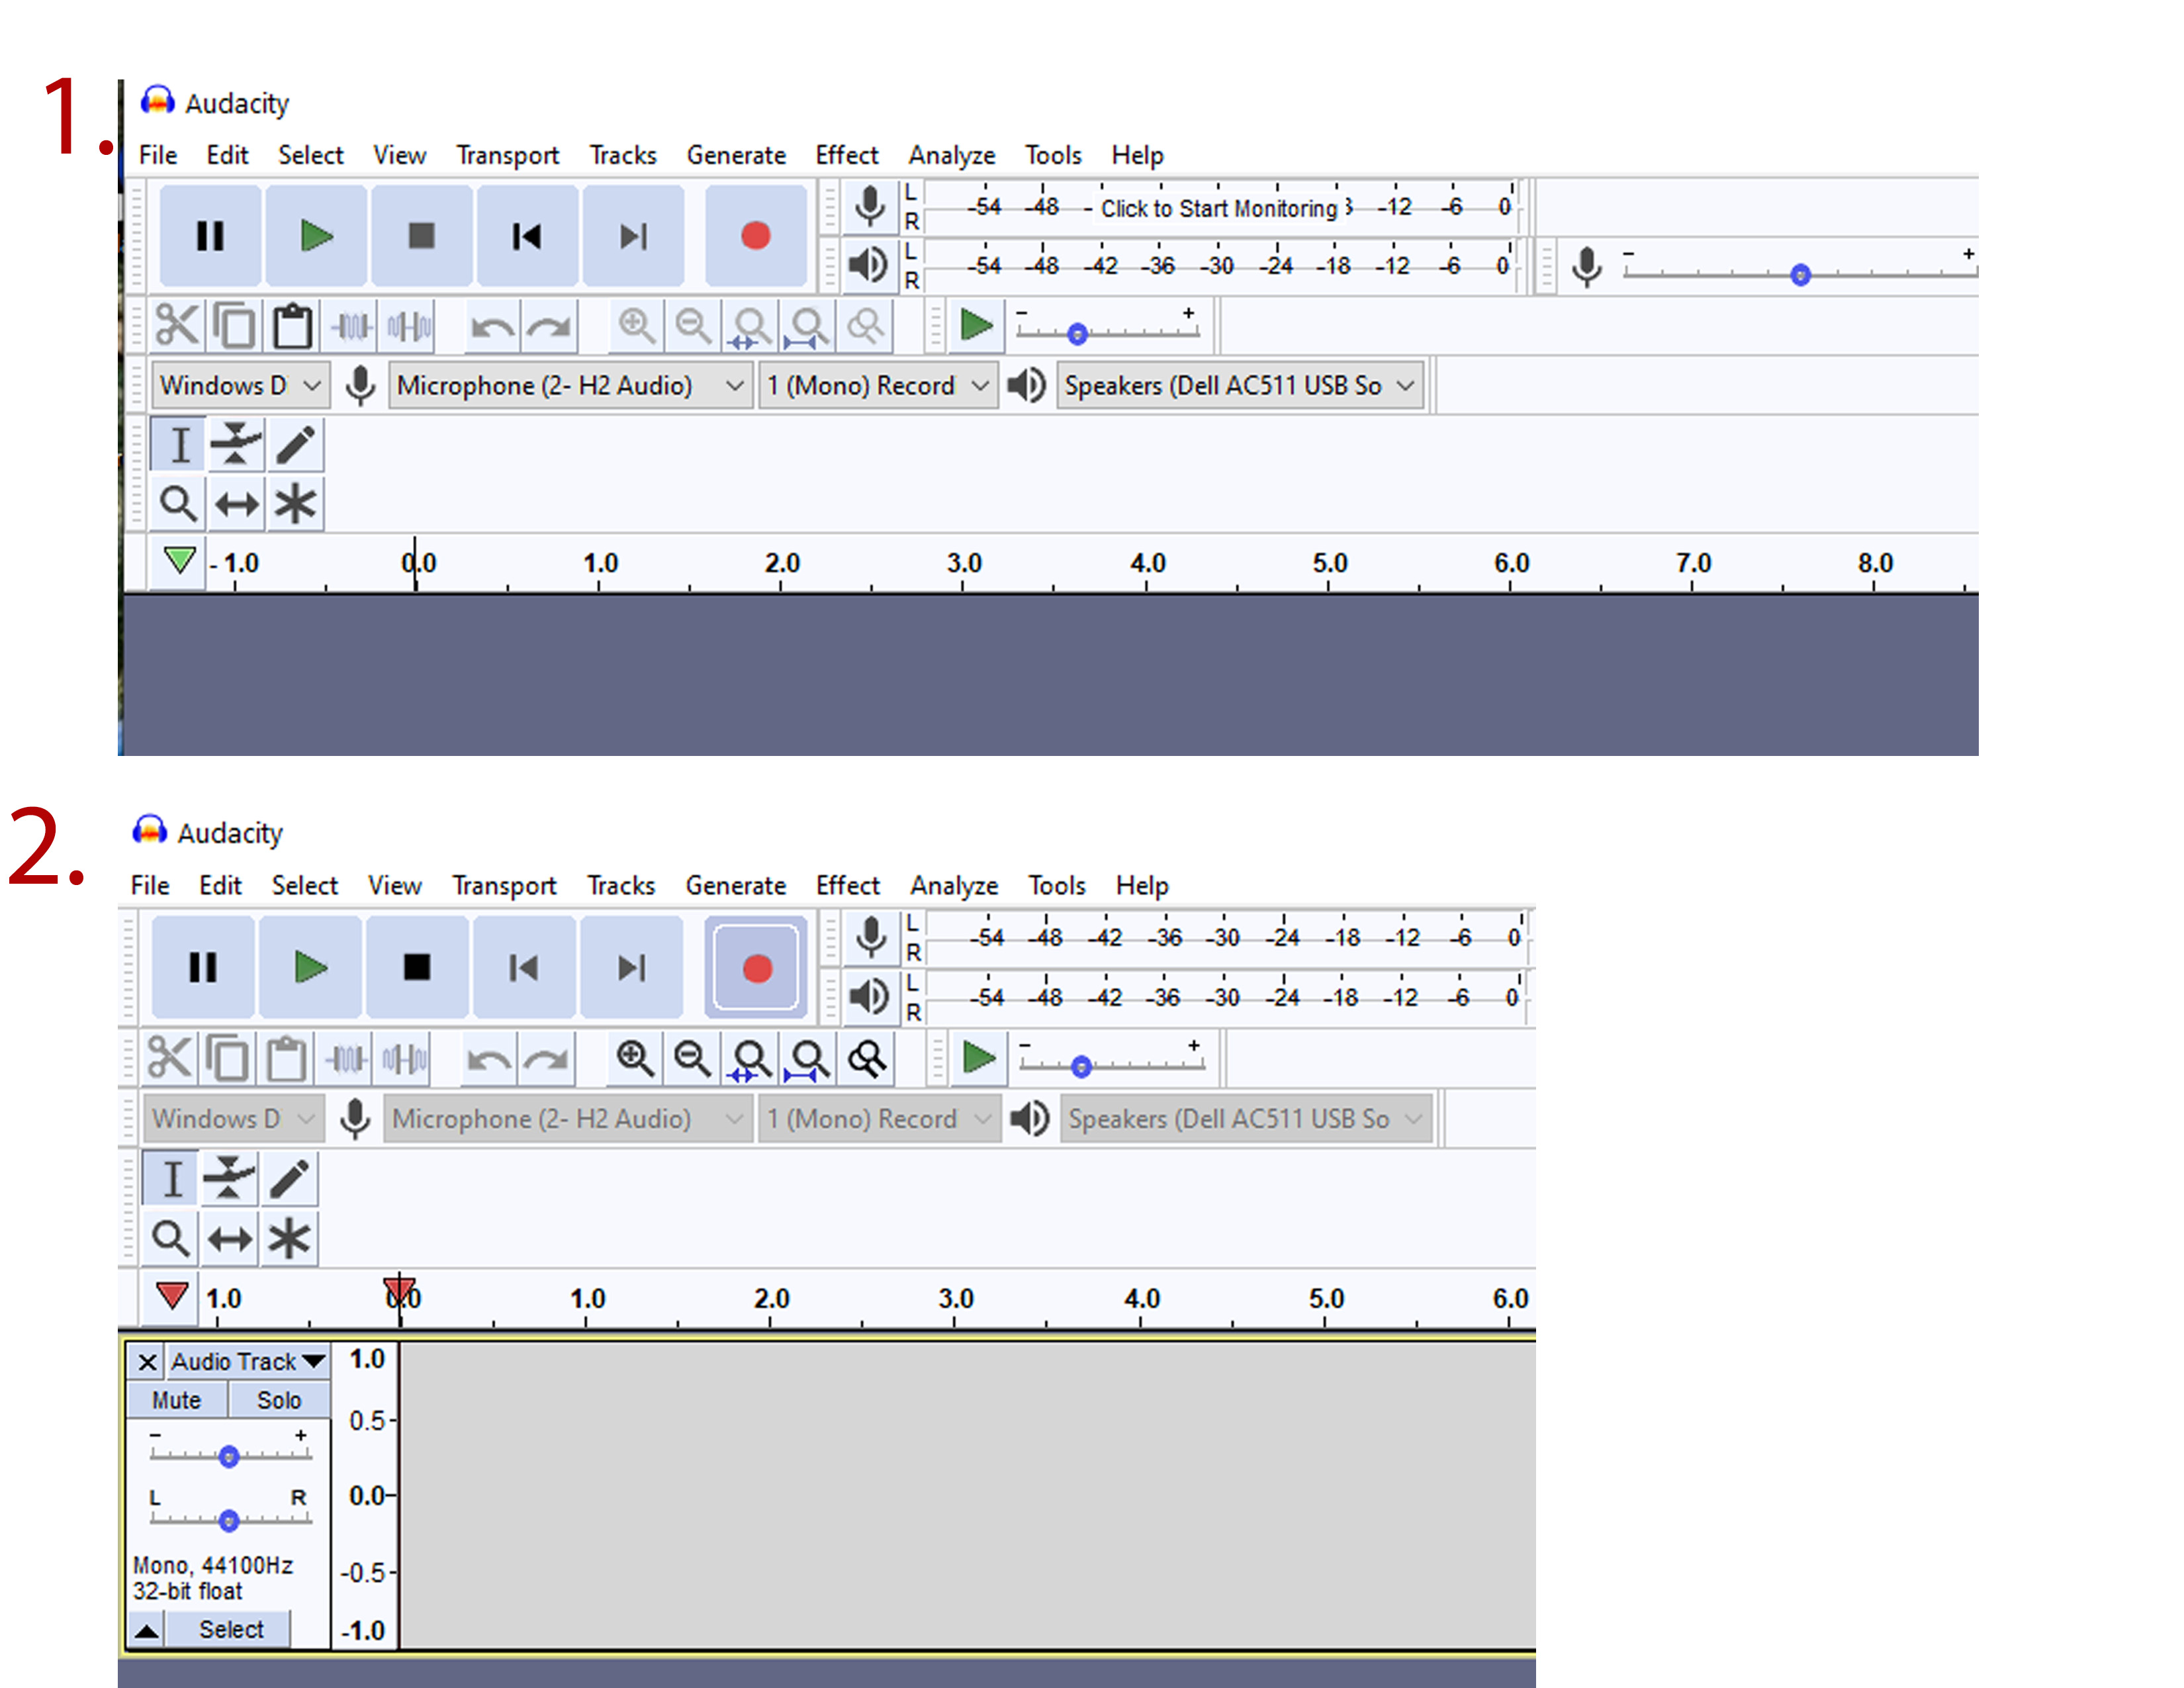
Task: Click Zoom Out icon in first window
Action: tap(693, 326)
